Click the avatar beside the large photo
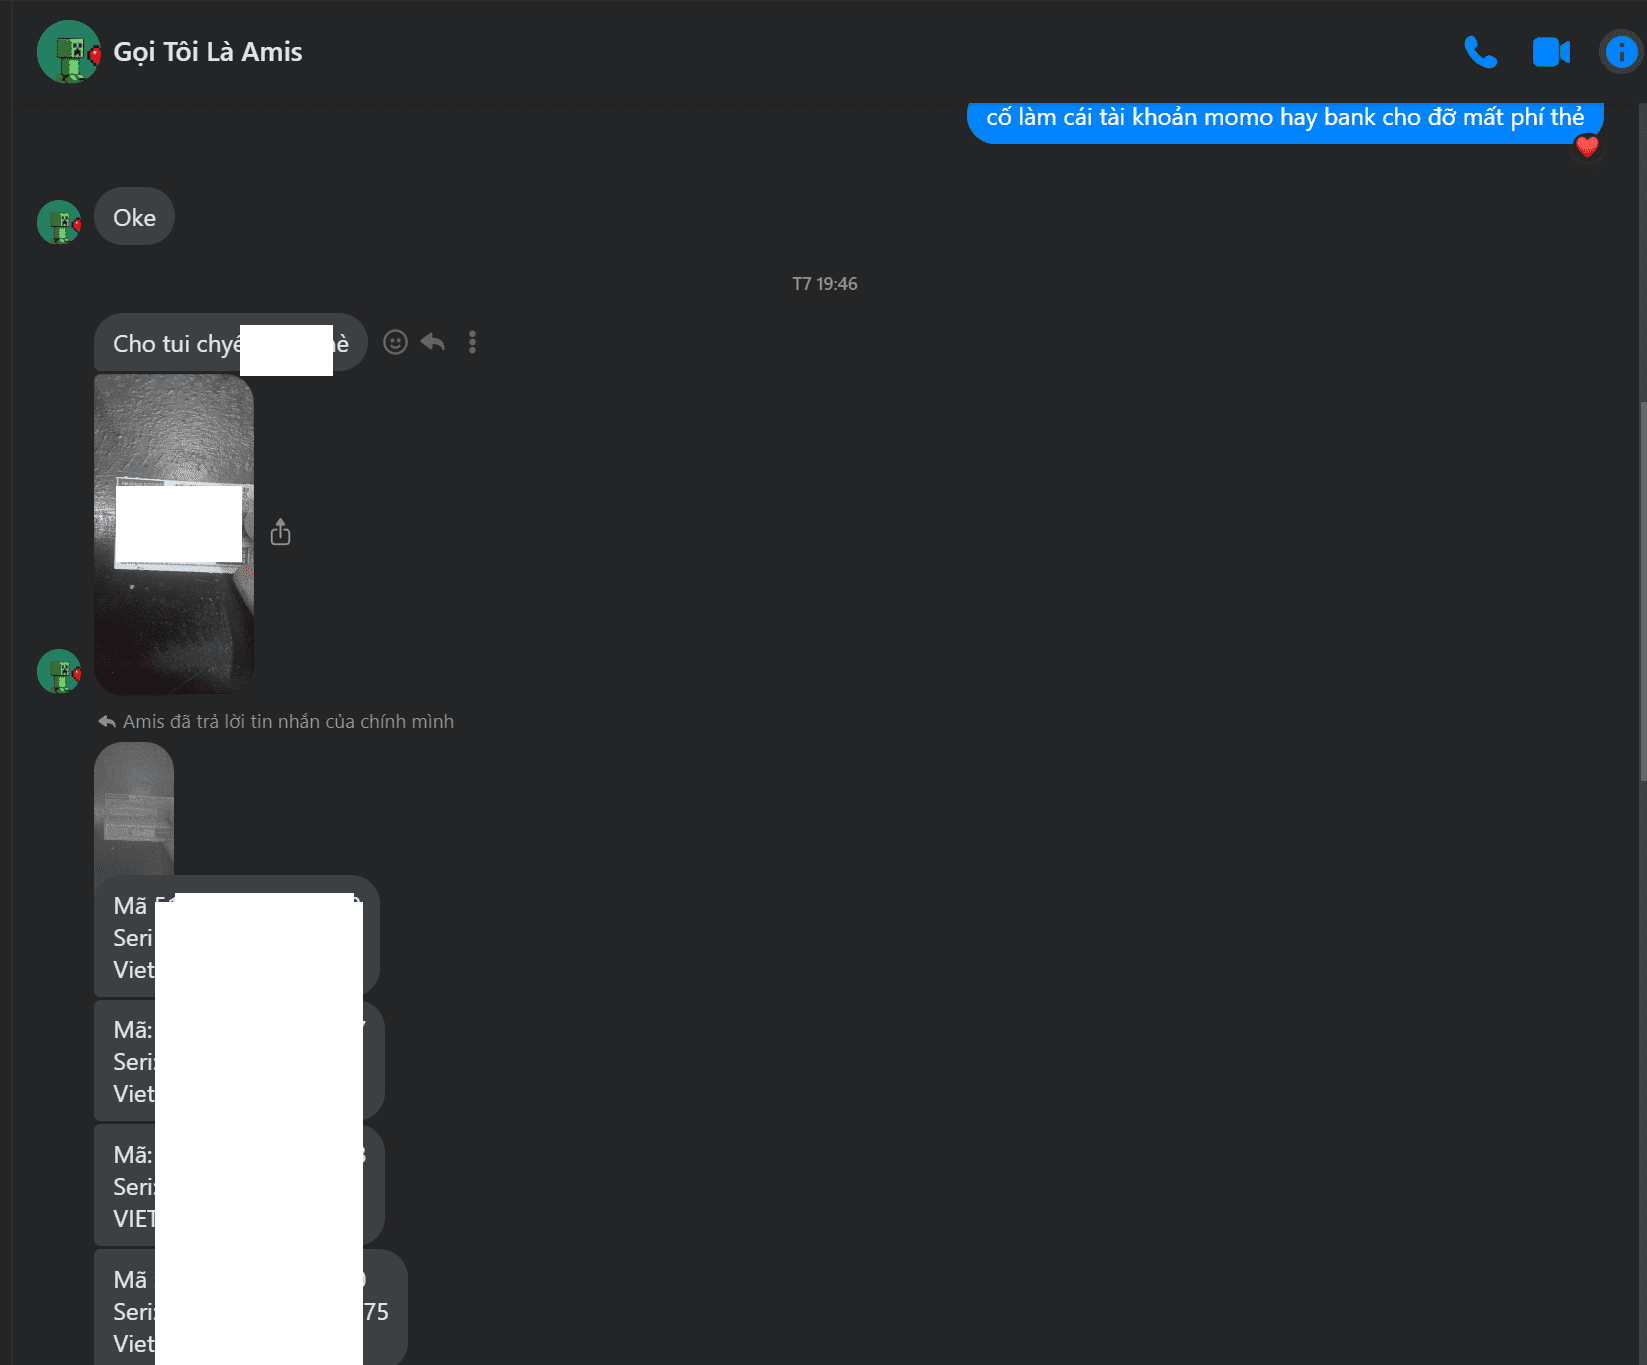 [59, 671]
